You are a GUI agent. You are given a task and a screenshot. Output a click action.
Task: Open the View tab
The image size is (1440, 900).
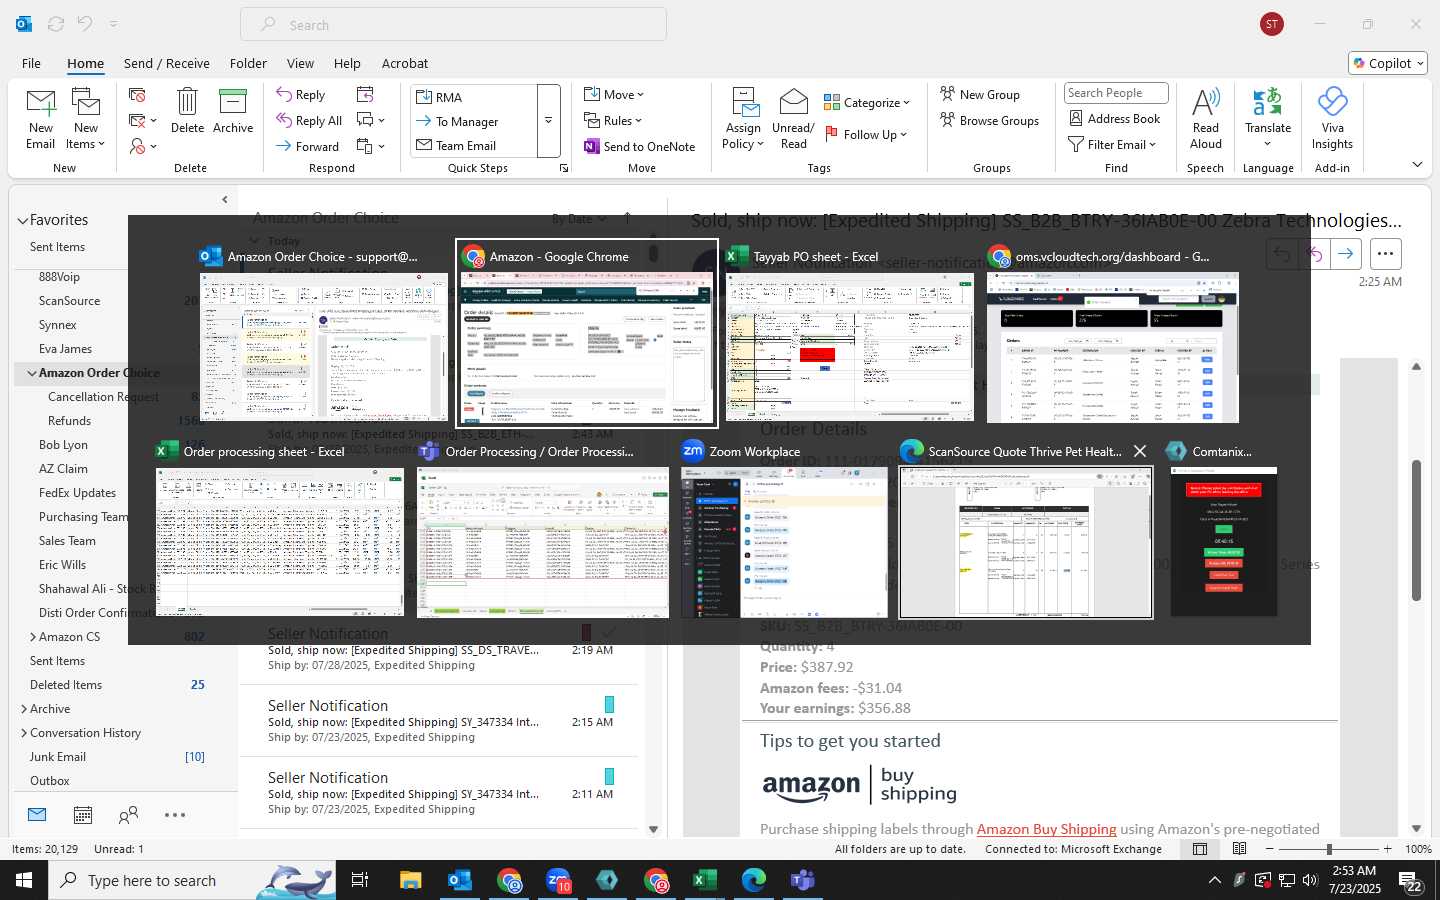(x=300, y=63)
